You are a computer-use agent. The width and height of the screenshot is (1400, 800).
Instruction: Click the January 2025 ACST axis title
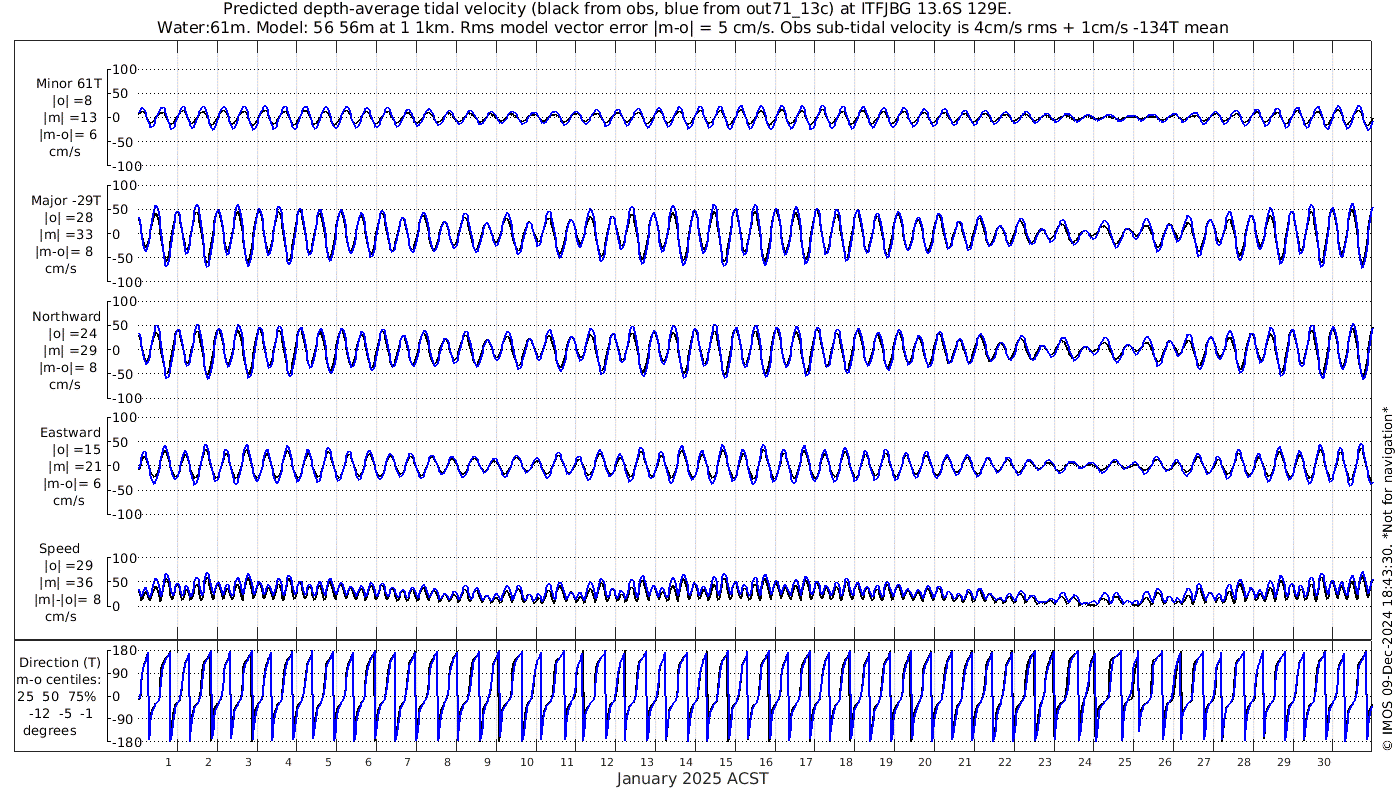[692, 779]
